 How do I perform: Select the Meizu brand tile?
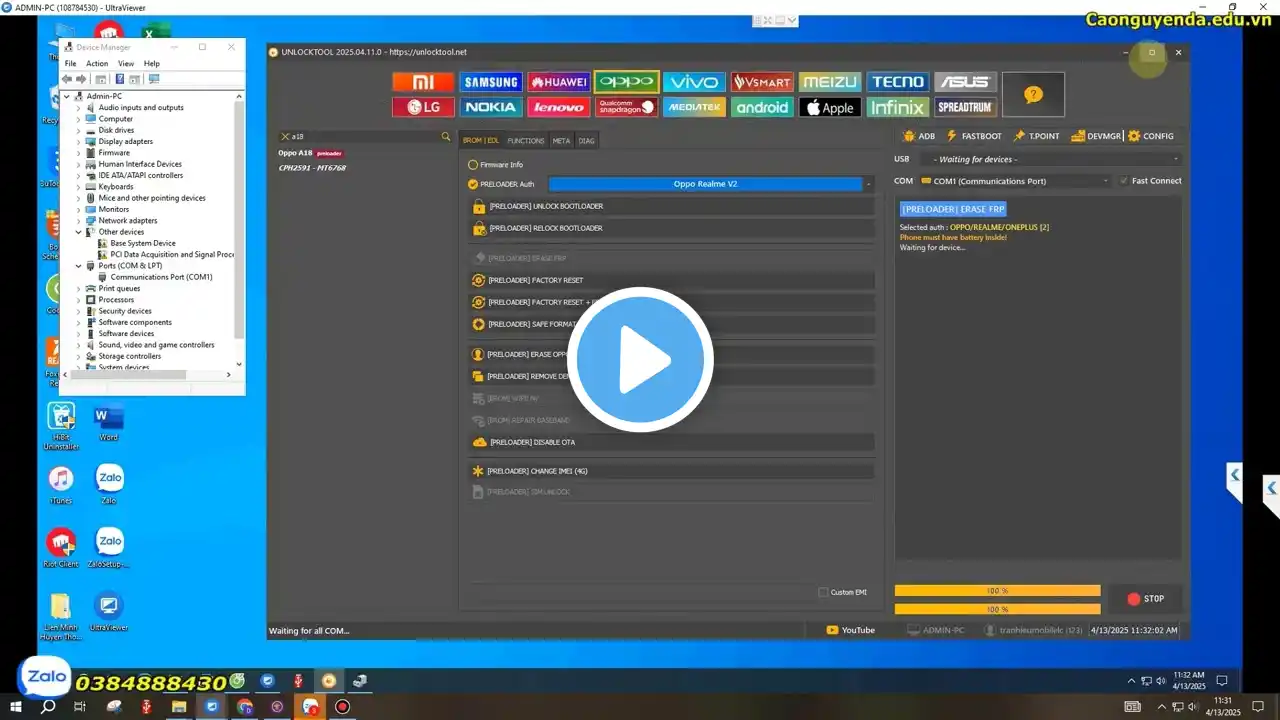[830, 82]
